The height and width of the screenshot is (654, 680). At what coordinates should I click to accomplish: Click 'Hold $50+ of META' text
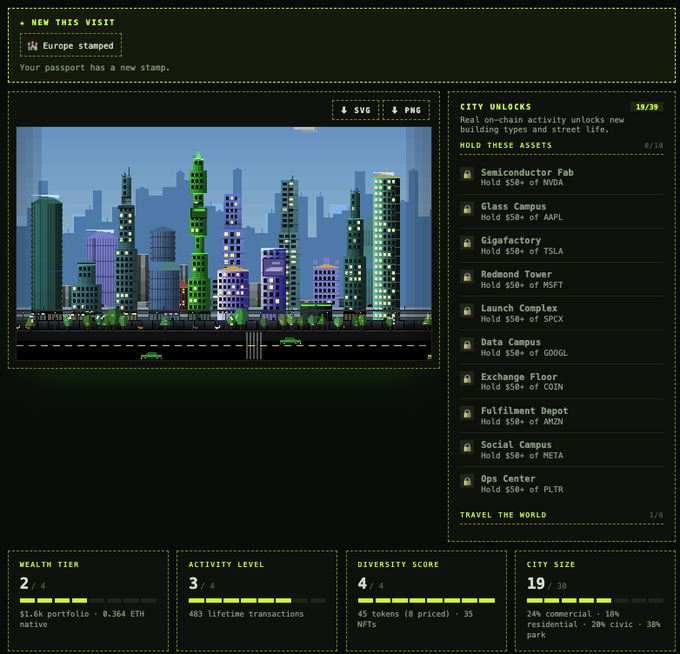(522, 455)
